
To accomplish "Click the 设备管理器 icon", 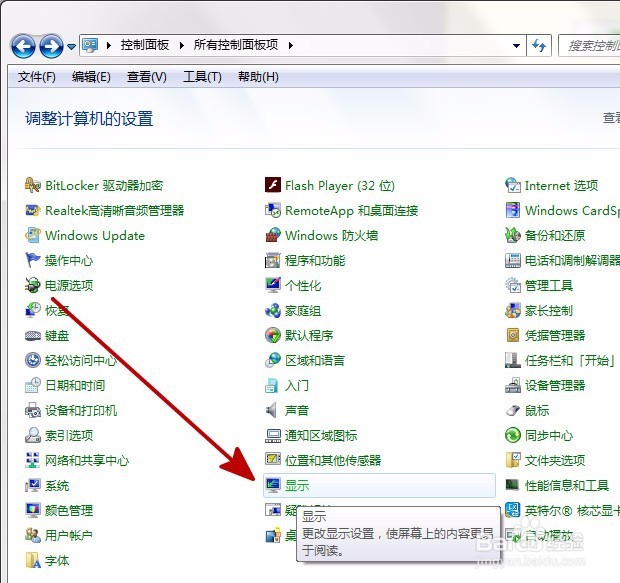I will pyautogui.click(x=513, y=385).
